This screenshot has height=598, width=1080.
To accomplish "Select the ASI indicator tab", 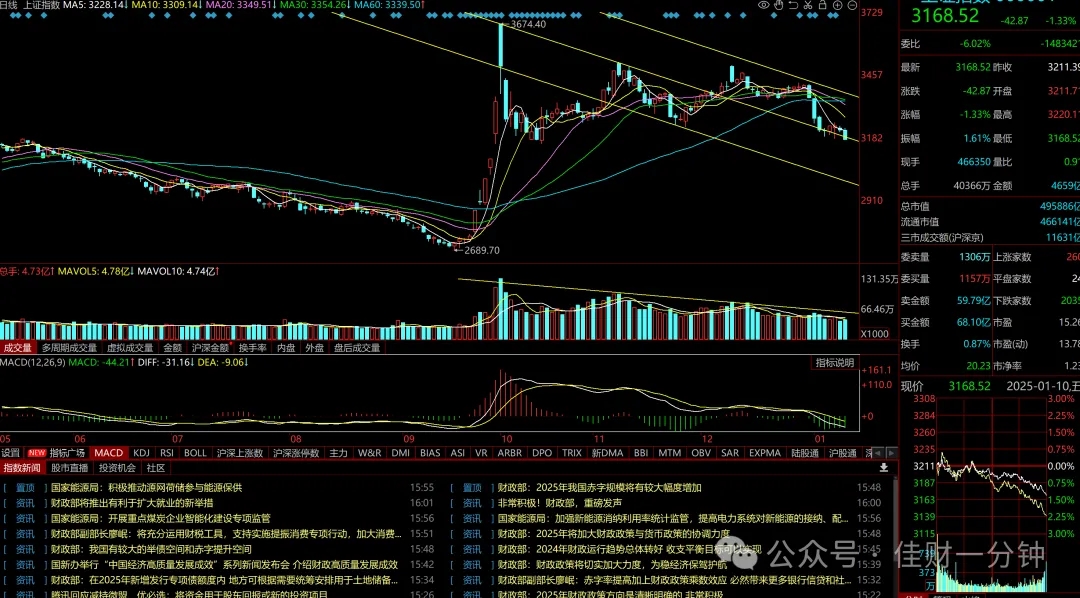I will [457, 453].
